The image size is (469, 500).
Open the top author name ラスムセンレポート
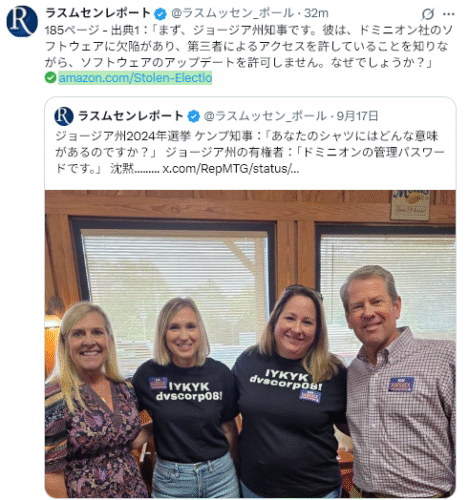coord(98,13)
